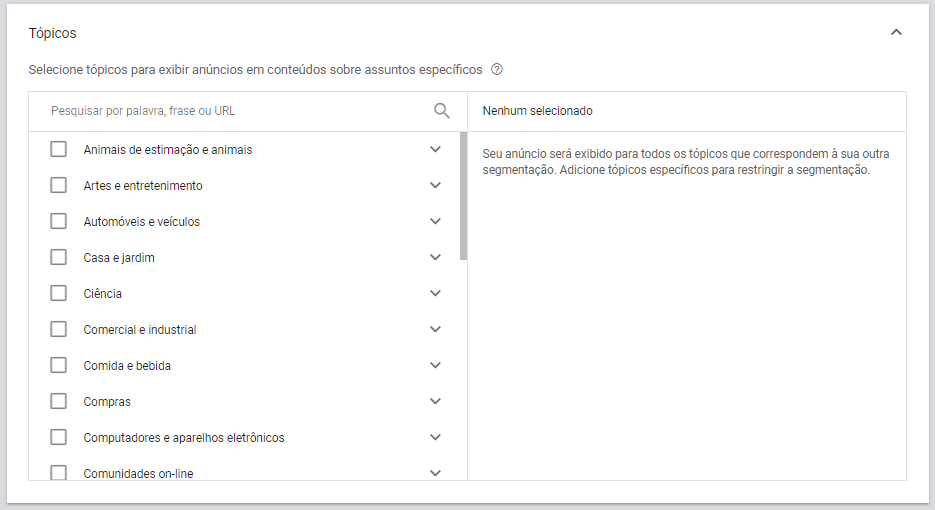935x510 pixels.
Task: Select Casa e jardim checkbox
Action: pos(58,257)
